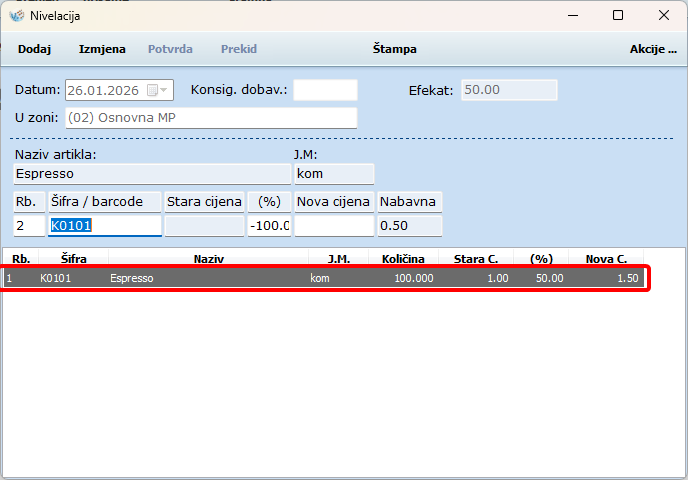This screenshot has width=688, height=480.
Task: Click the Nivelacija app icon in title bar
Action: click(15, 15)
